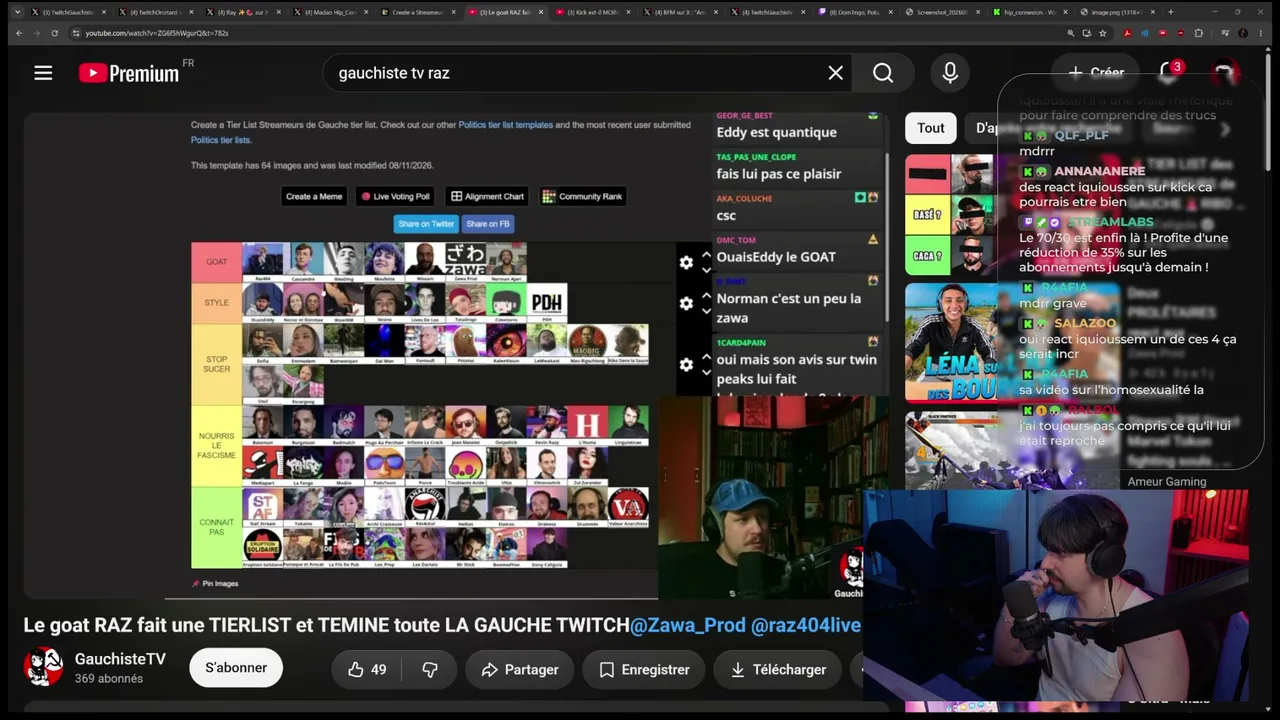The image size is (1280, 720).
Task: Switch to the 'BFM sur X' browser tab
Action: [x=680, y=12]
